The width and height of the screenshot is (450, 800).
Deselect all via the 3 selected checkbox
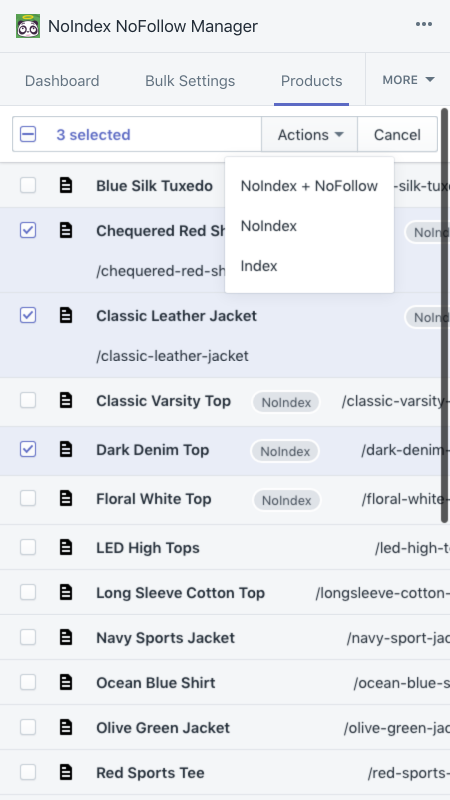coord(28,135)
